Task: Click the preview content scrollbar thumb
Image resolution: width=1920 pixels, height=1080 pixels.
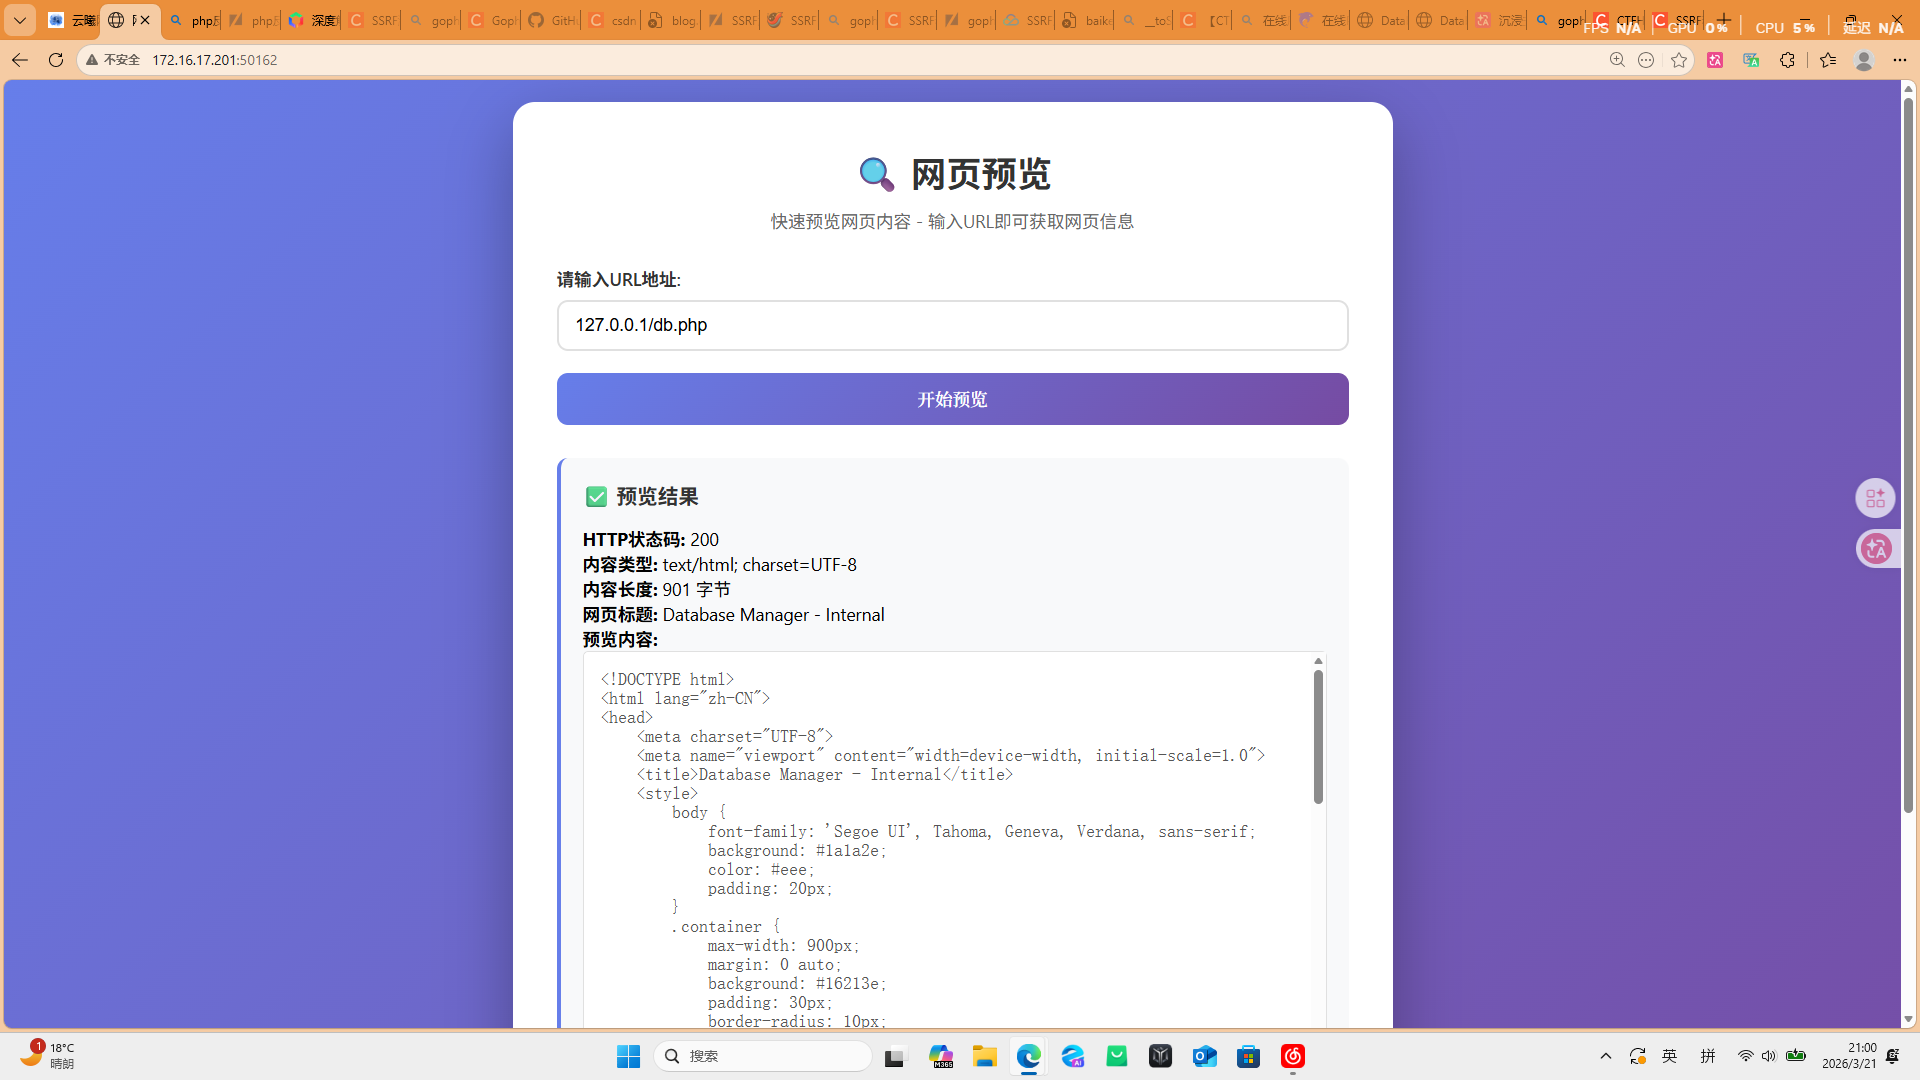Action: click(1318, 736)
